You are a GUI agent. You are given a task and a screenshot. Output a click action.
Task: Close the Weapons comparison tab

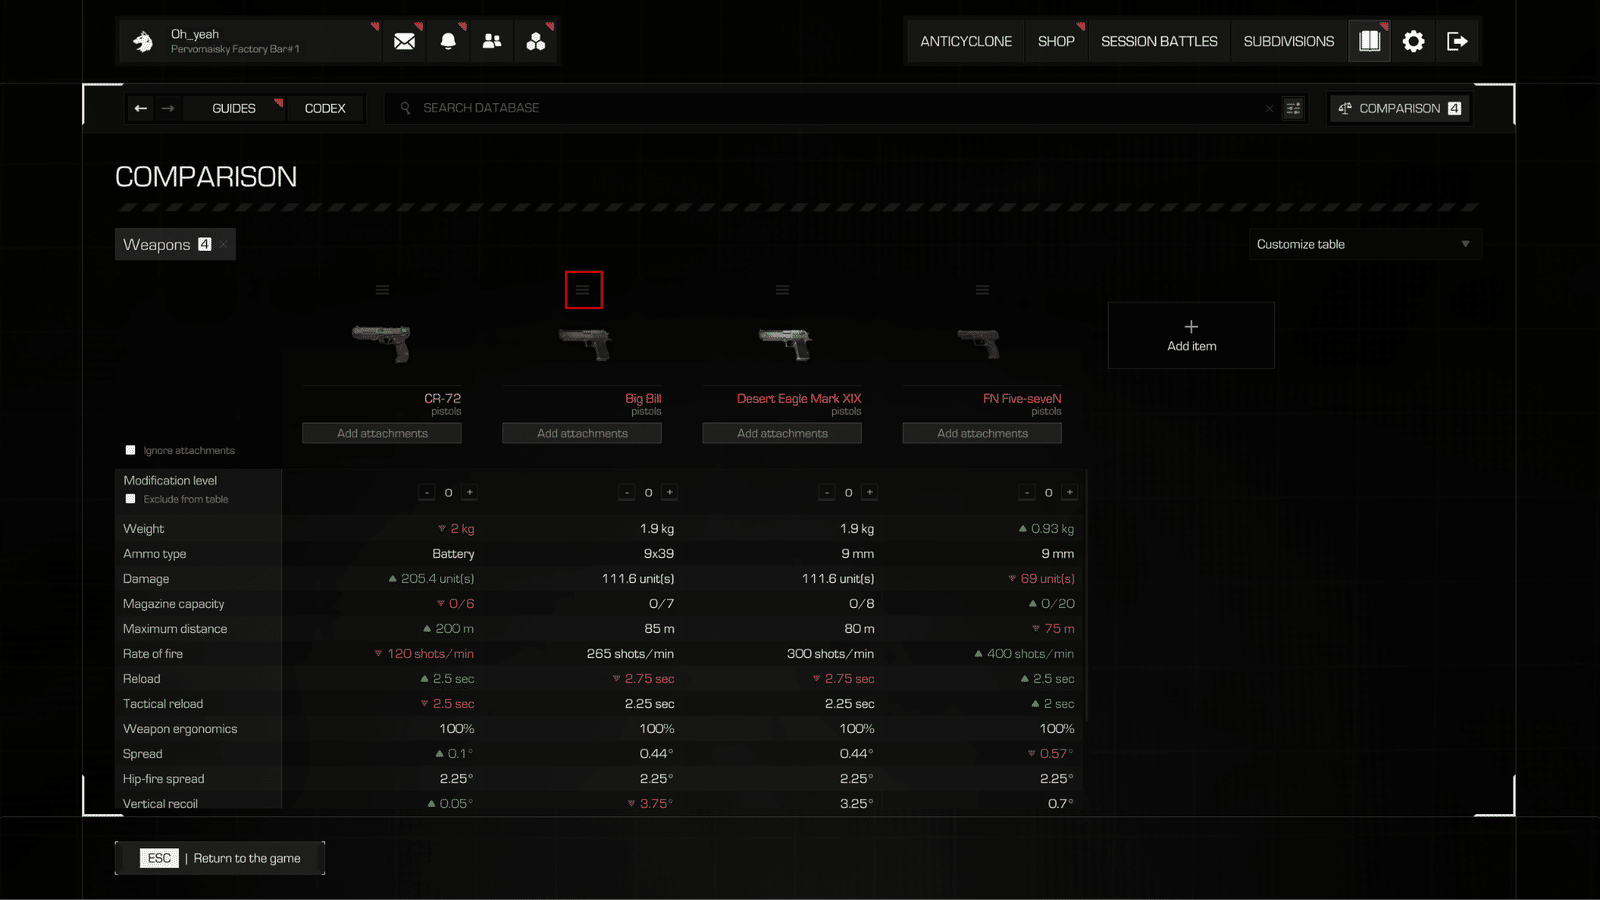224,244
